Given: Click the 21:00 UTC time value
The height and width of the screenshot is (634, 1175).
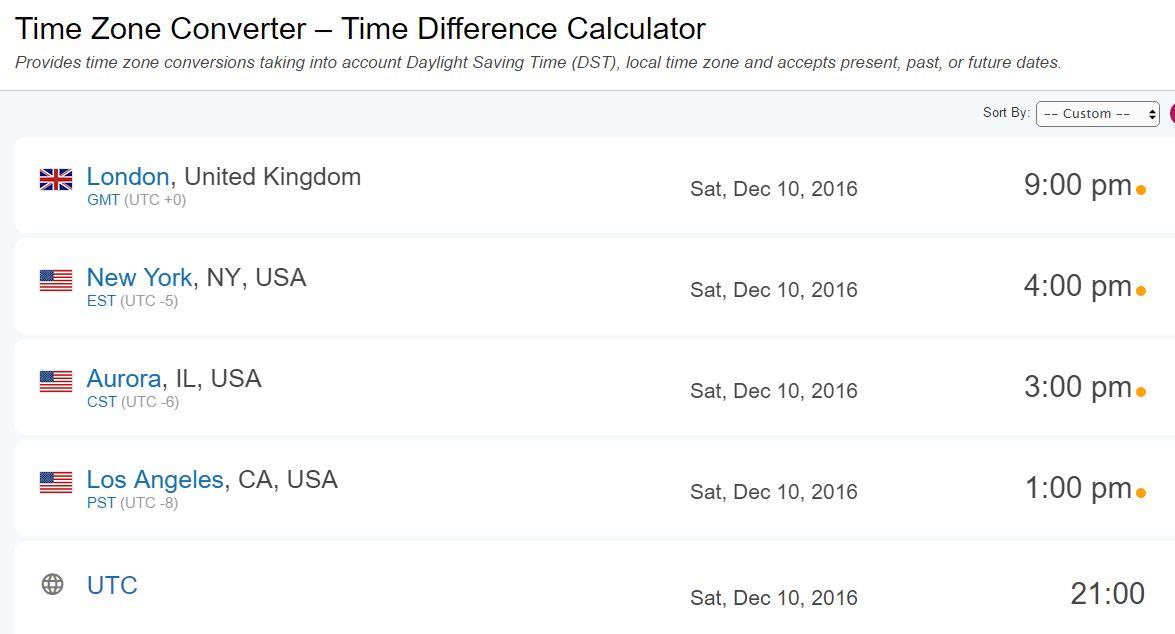Looking at the screenshot, I should [1107, 594].
